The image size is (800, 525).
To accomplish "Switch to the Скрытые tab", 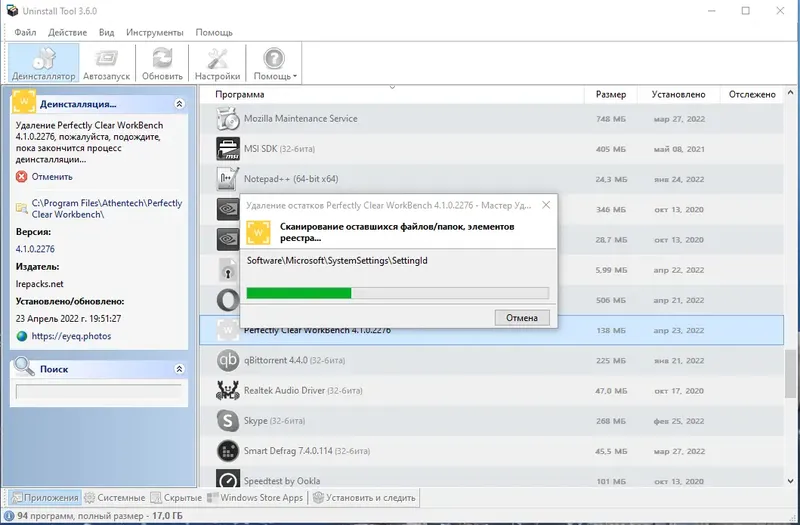I will pos(176,497).
